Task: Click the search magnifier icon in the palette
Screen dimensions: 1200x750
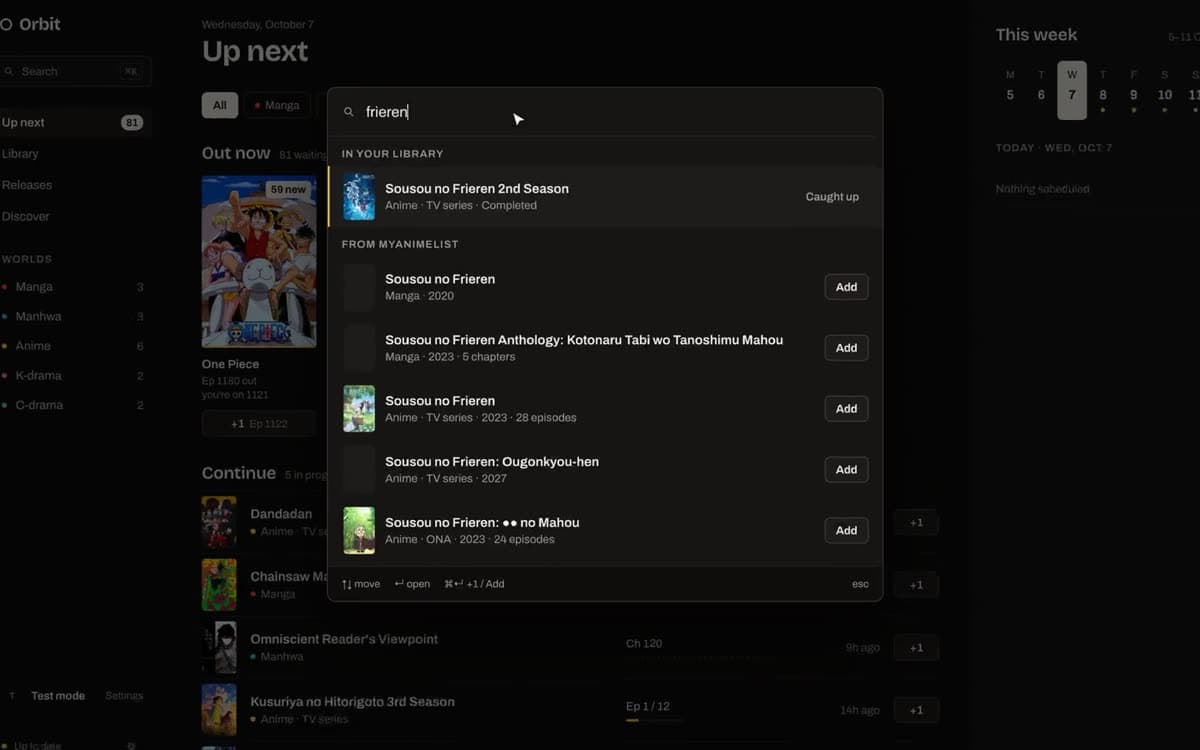Action: 349,113
